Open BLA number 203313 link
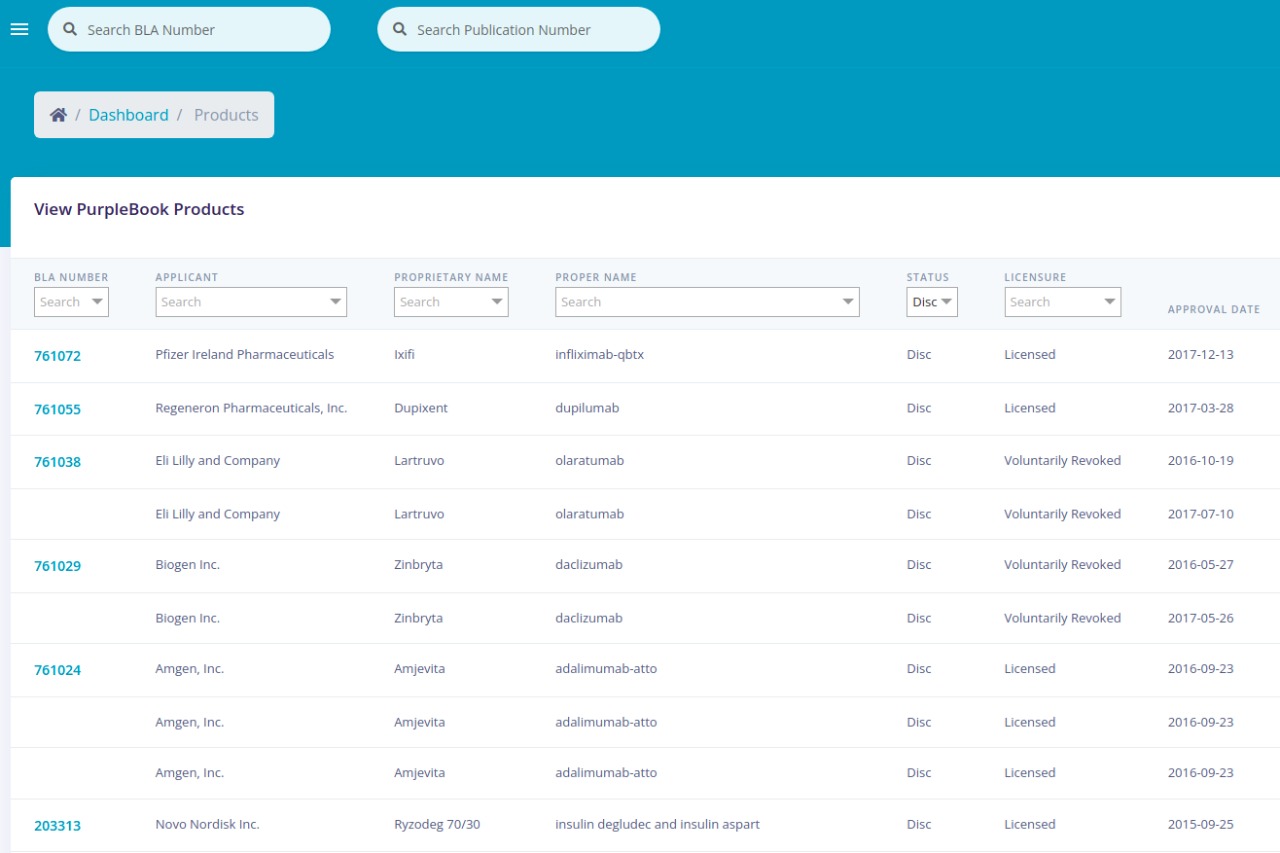This screenshot has height=853, width=1280. coord(57,826)
